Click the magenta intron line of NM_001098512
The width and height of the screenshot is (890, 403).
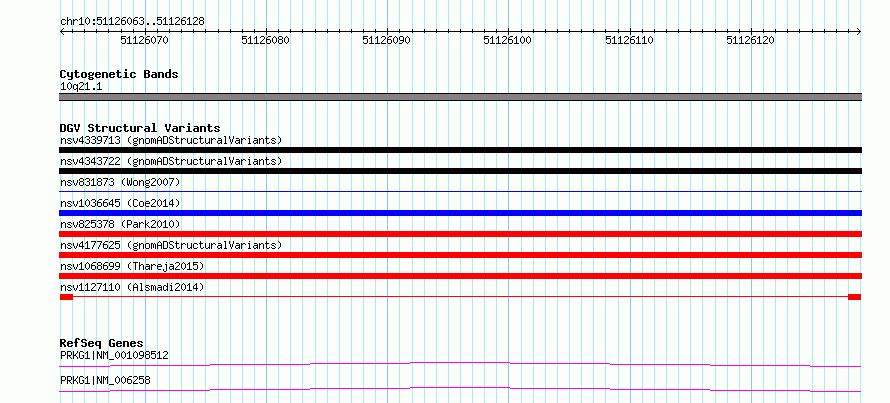coord(460,364)
